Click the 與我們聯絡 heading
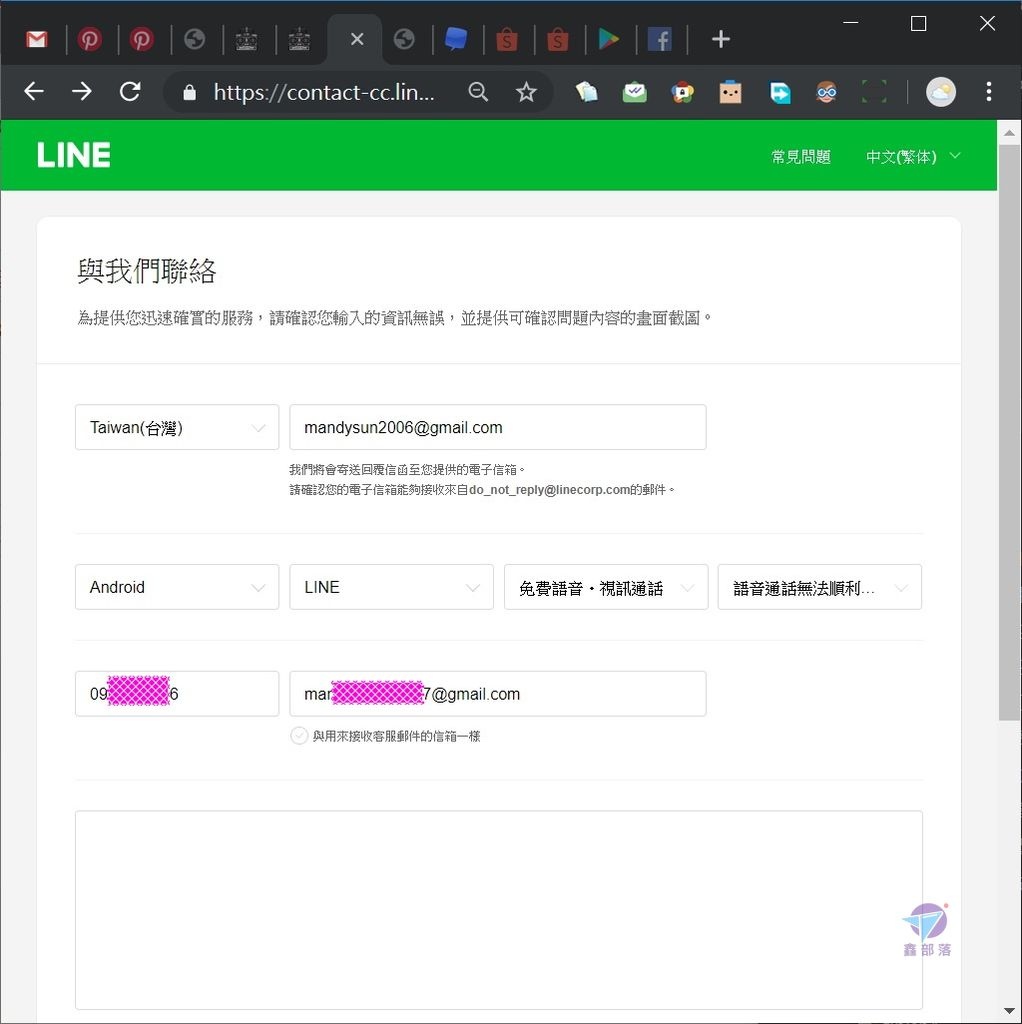The width and height of the screenshot is (1022, 1024). point(147,271)
